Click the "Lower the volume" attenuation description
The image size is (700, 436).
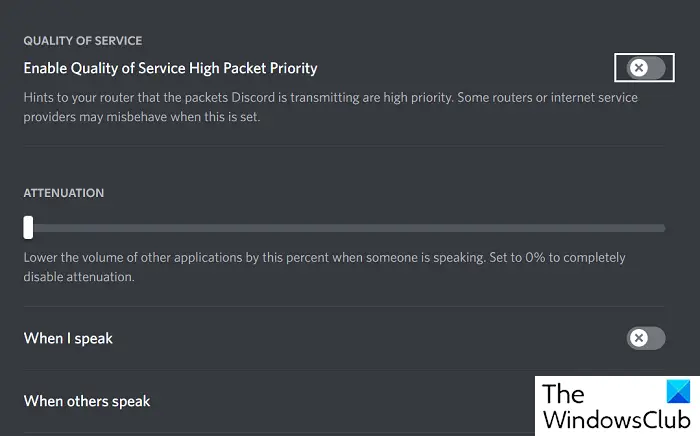pos(325,267)
